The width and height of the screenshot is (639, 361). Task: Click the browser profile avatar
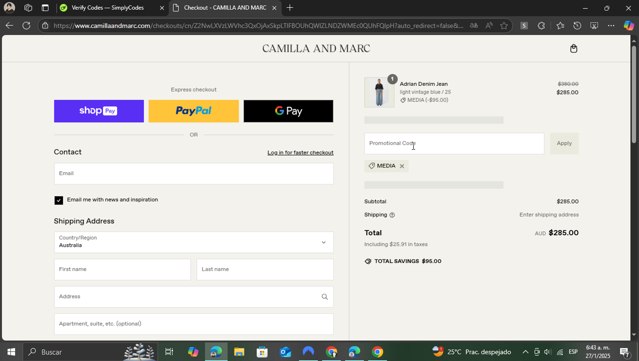9,7
